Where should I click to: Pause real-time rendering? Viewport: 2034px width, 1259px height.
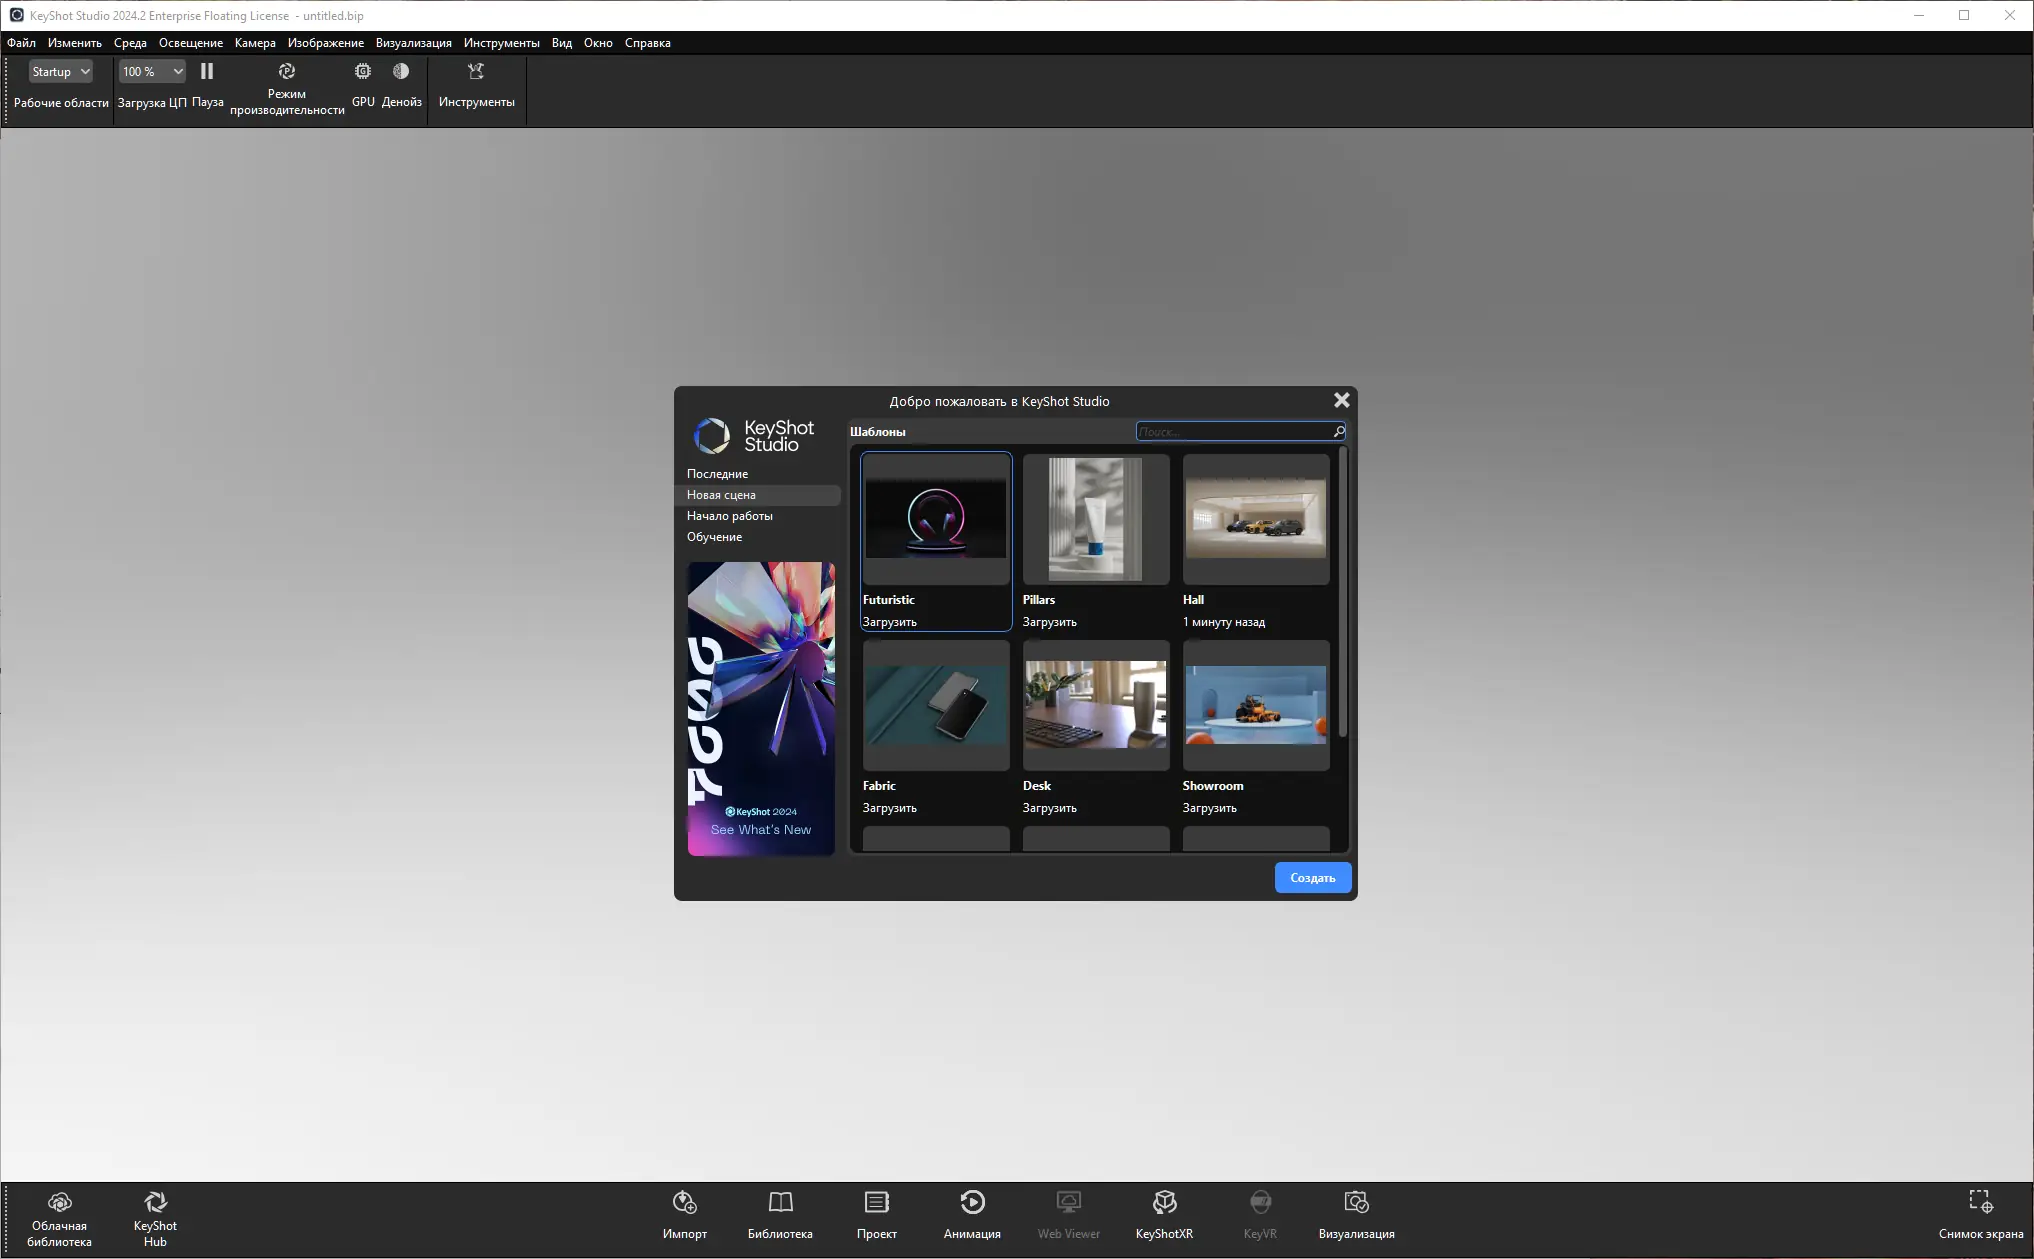click(207, 72)
